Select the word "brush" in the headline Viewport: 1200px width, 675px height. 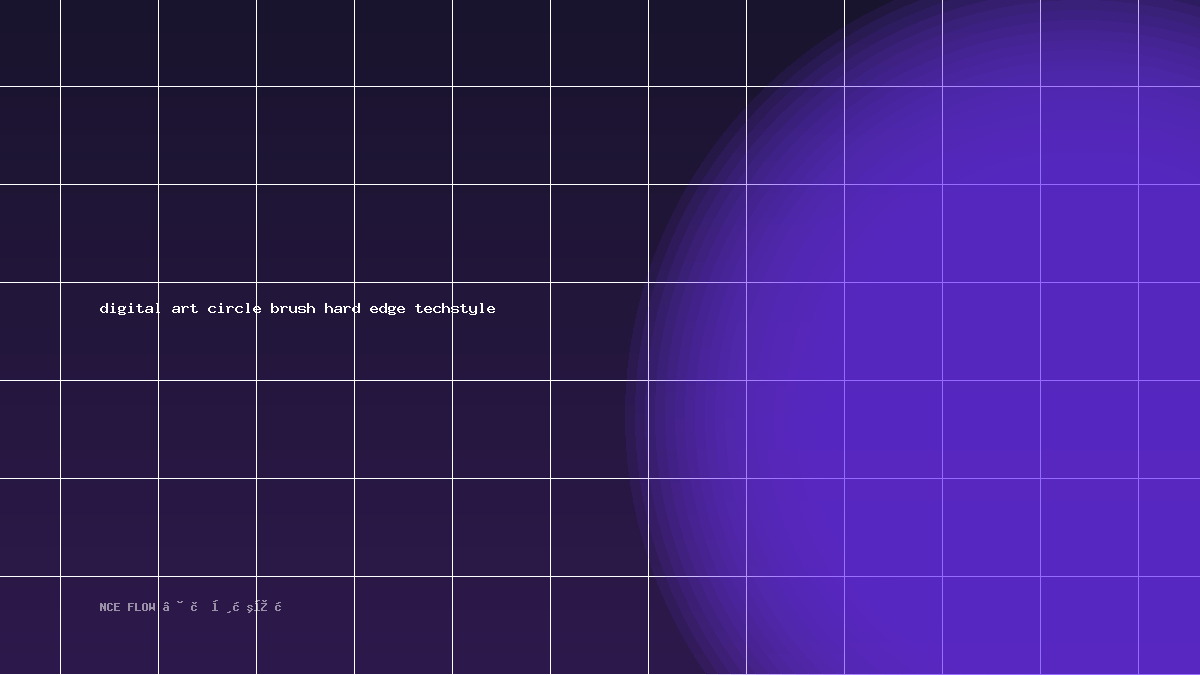pyautogui.click(x=292, y=308)
